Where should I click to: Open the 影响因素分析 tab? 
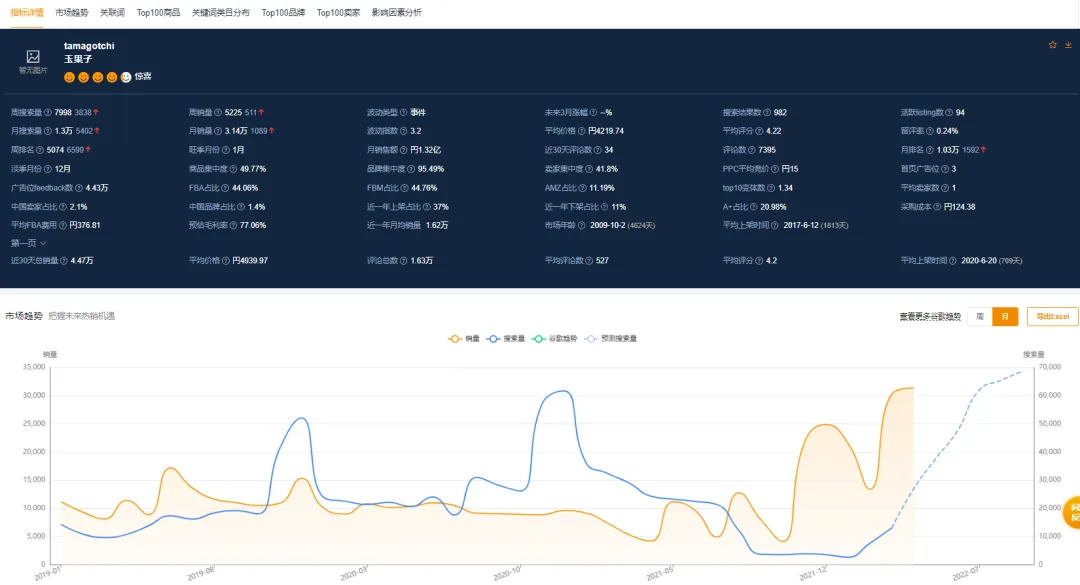coord(397,12)
